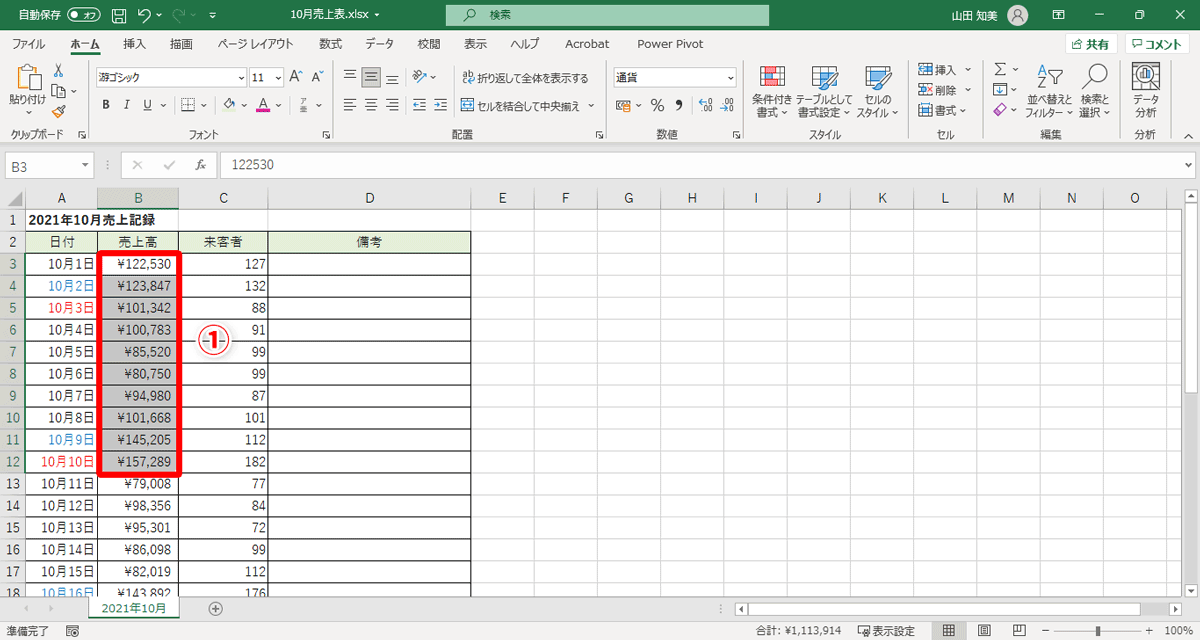Expand the Name Box dropdown
This screenshot has width=1200, height=640.
[85, 166]
